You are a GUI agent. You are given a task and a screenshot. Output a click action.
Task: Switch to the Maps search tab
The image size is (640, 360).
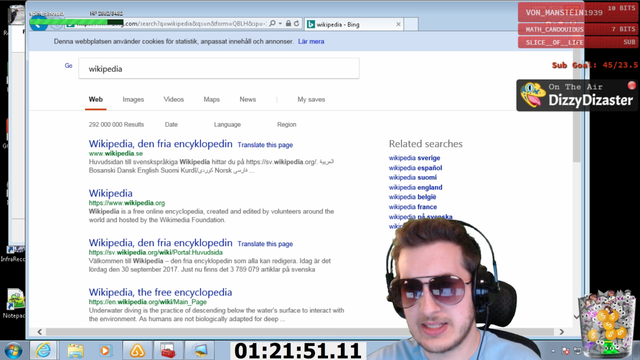click(x=211, y=100)
